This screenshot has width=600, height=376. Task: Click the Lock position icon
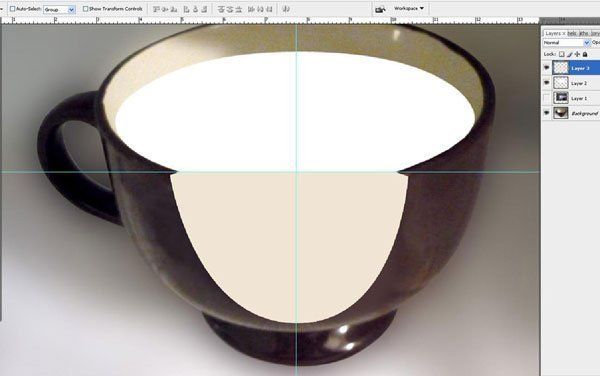pyautogui.click(x=577, y=54)
